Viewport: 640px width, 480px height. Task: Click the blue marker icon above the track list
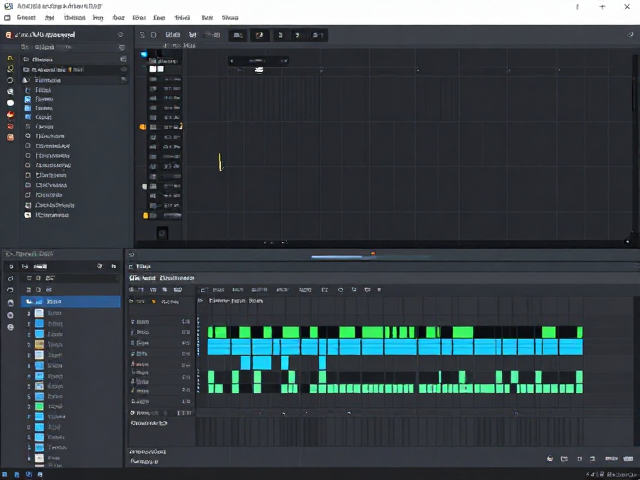(x=144, y=54)
